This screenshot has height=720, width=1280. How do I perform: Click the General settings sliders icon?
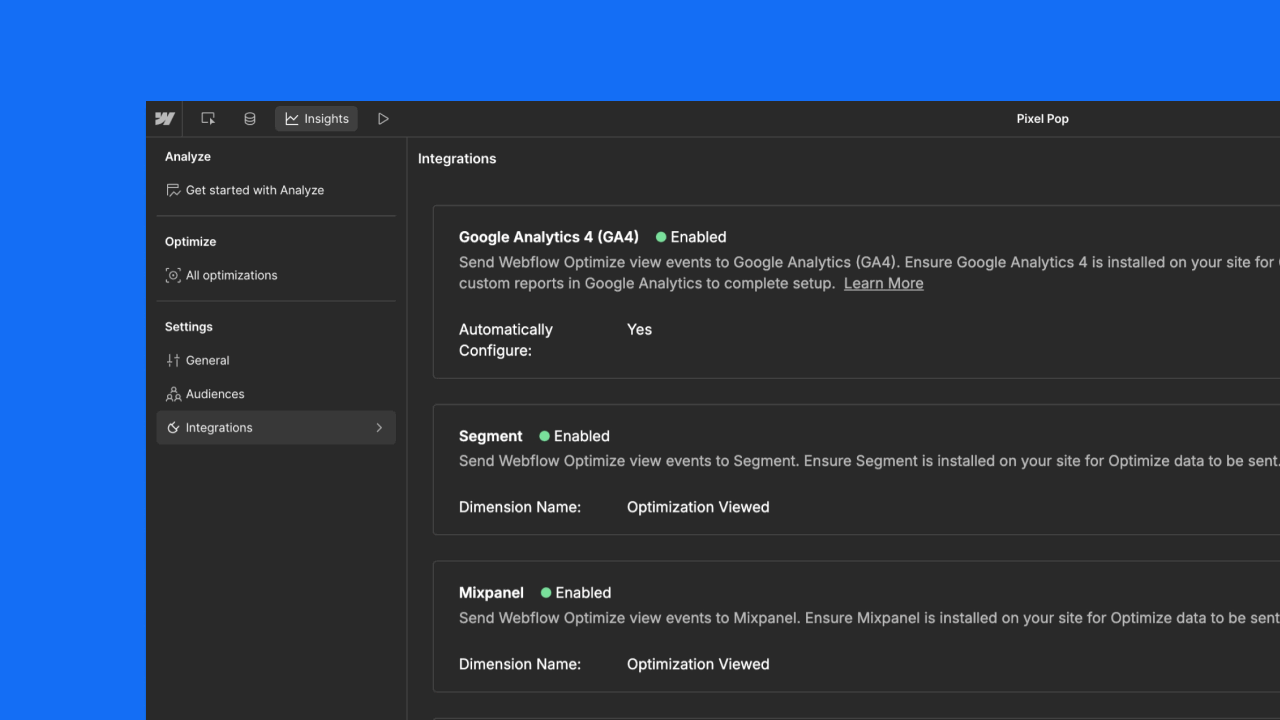[173, 360]
